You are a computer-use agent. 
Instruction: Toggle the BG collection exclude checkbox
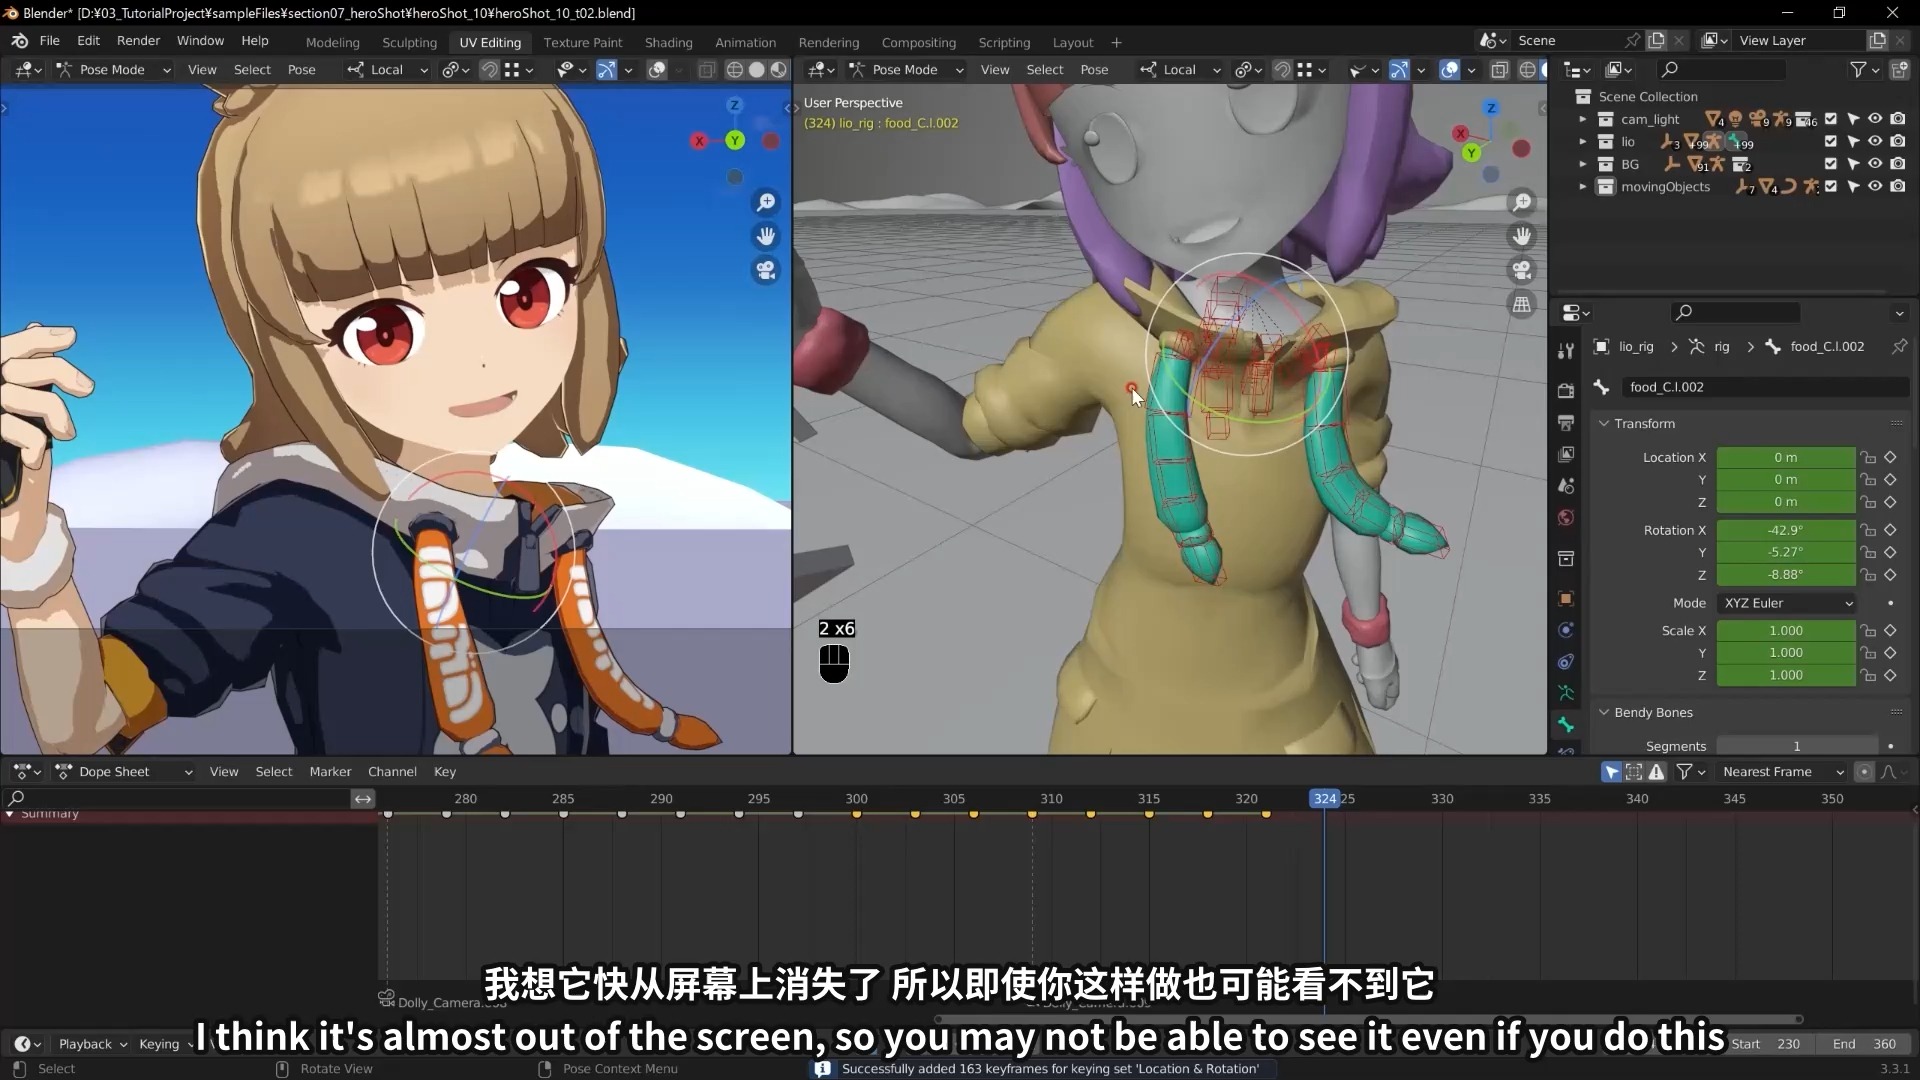click(1831, 164)
